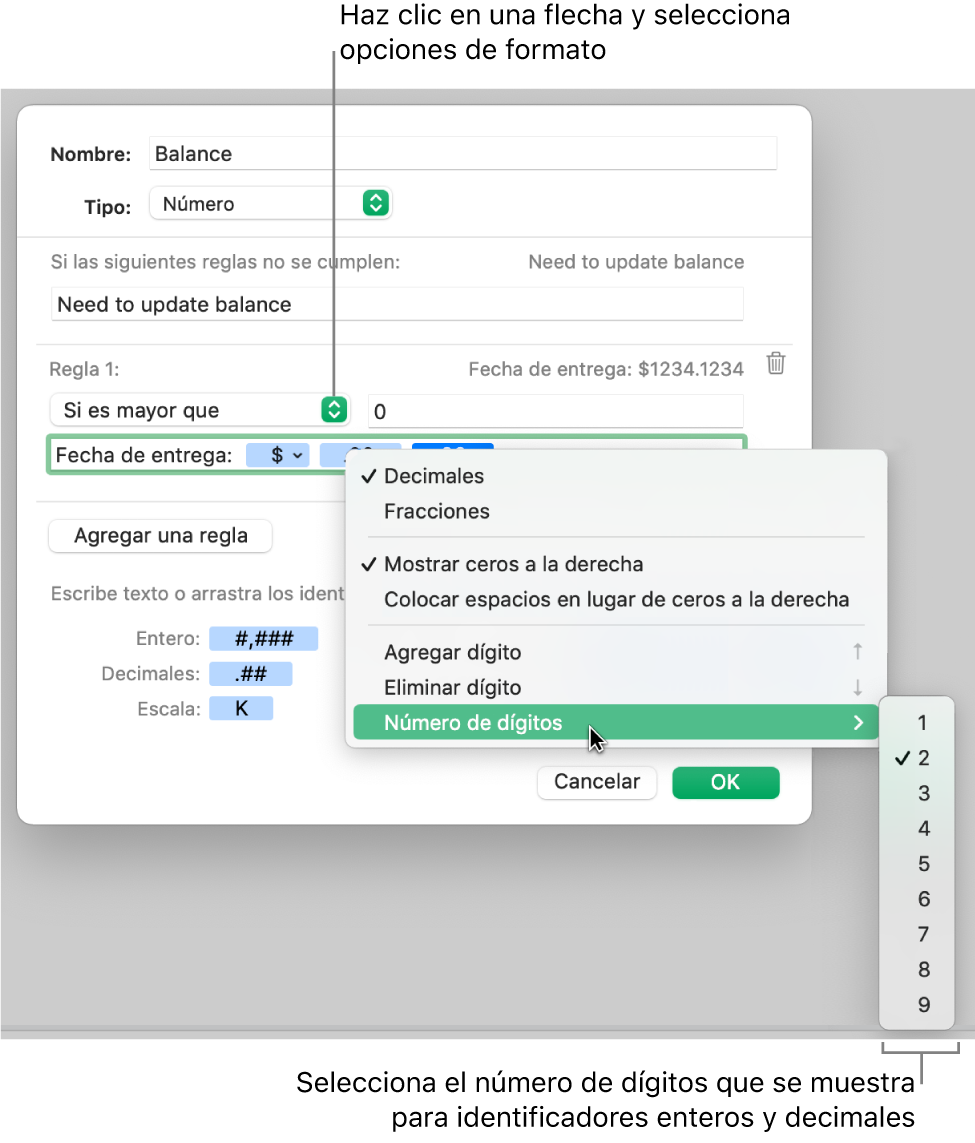Select 6 in the digits submenu
The image size is (975, 1143).
(x=917, y=899)
